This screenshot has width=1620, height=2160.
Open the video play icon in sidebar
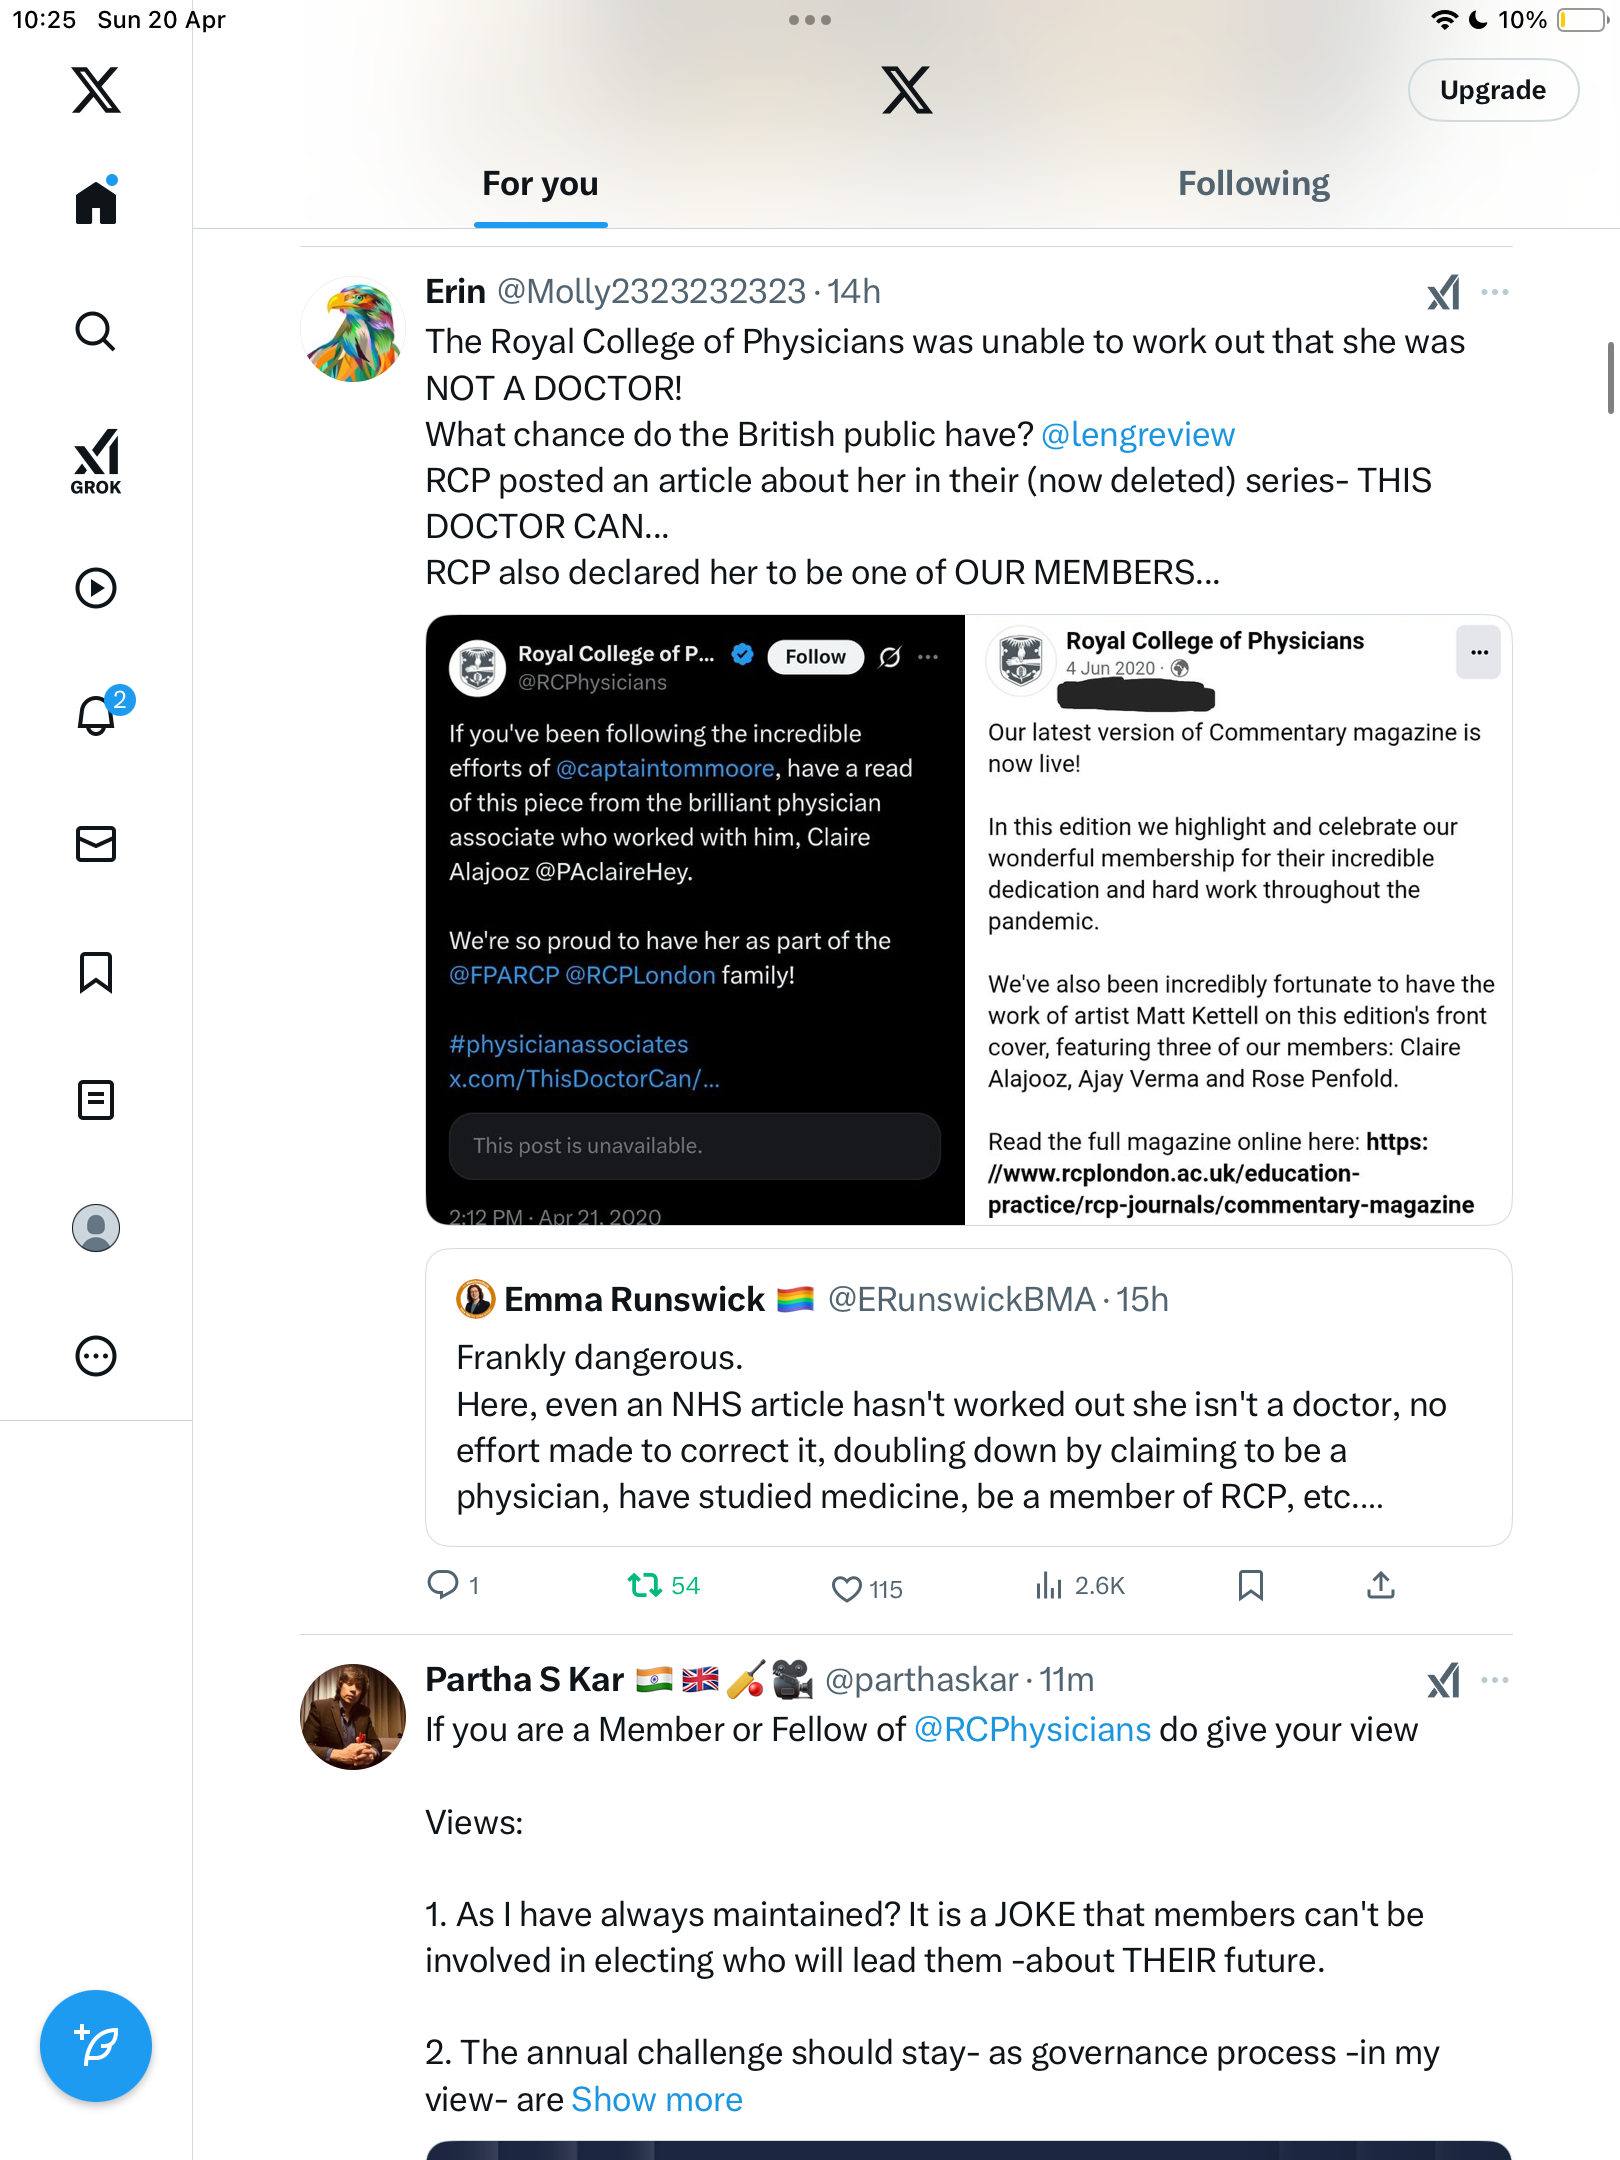click(x=96, y=588)
